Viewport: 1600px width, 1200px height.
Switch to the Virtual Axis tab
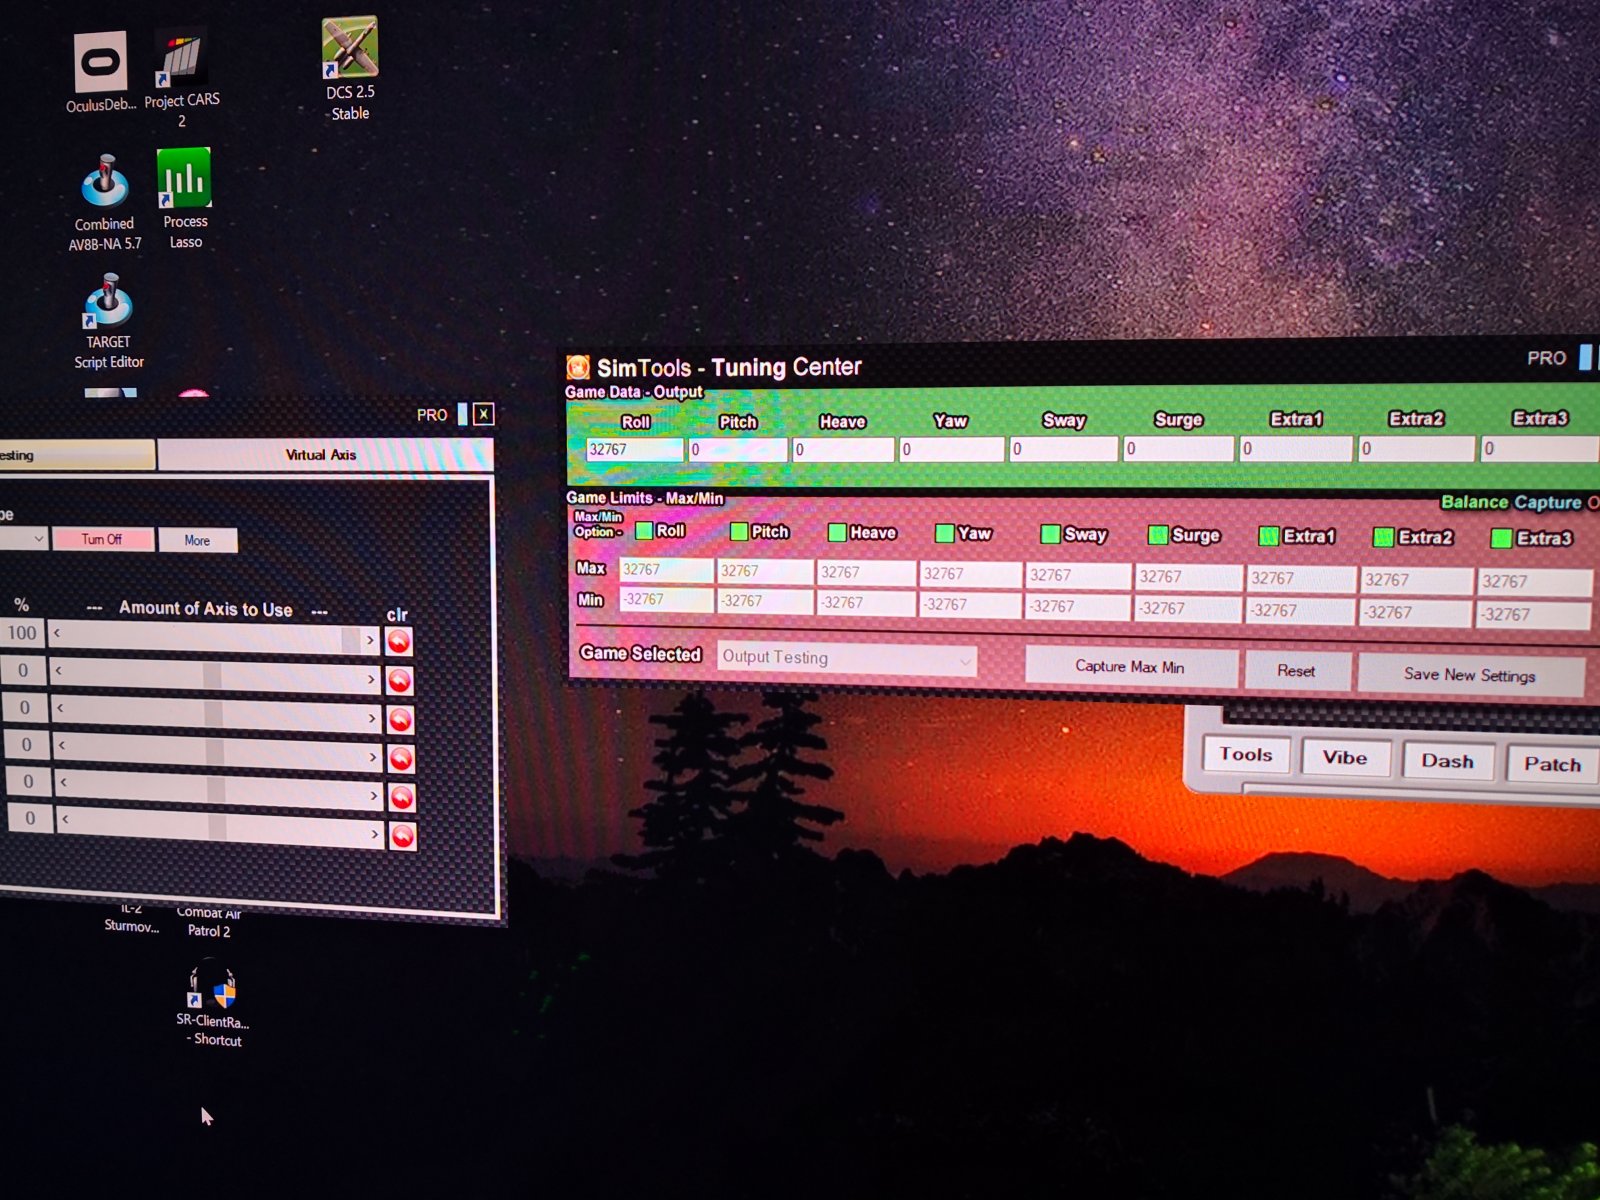(x=324, y=455)
